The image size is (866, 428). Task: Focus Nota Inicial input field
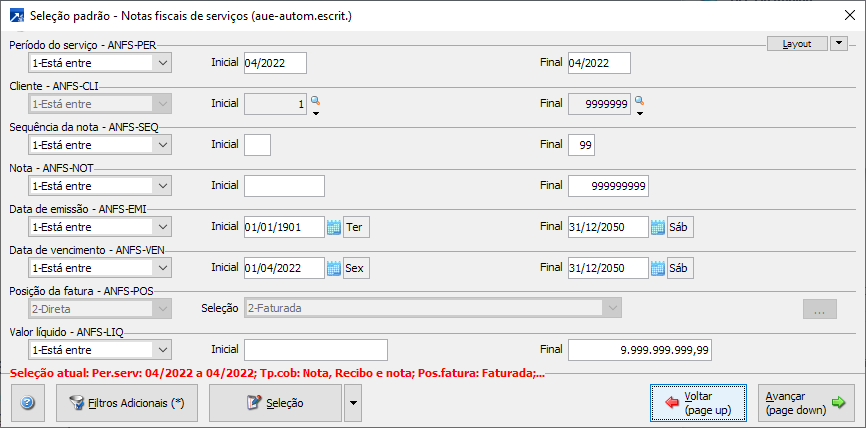pos(284,186)
